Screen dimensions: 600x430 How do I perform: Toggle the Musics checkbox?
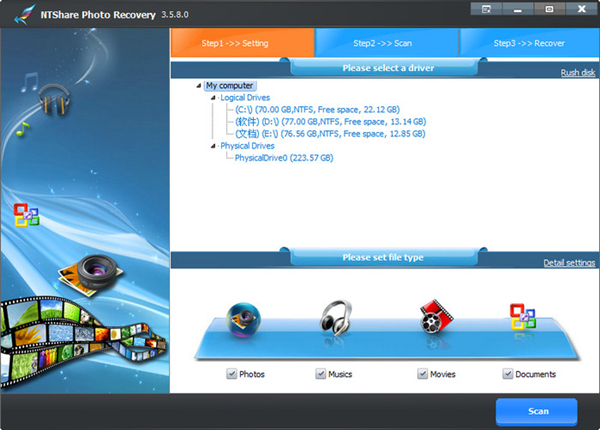point(321,374)
